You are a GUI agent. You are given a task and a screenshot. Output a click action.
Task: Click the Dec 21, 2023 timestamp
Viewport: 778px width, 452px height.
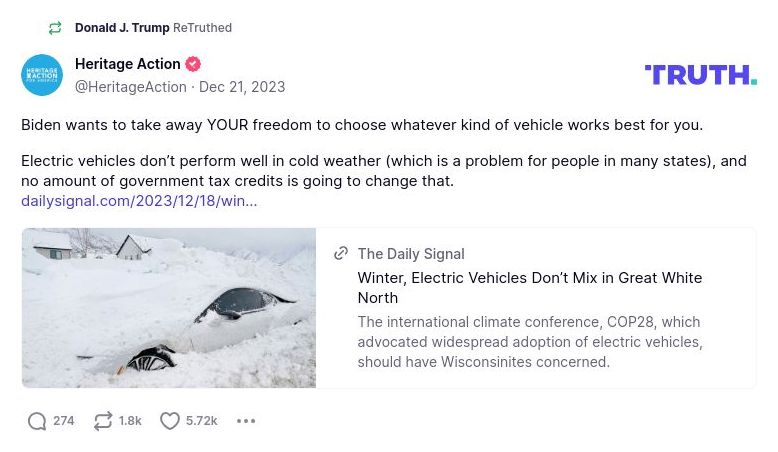tap(242, 87)
